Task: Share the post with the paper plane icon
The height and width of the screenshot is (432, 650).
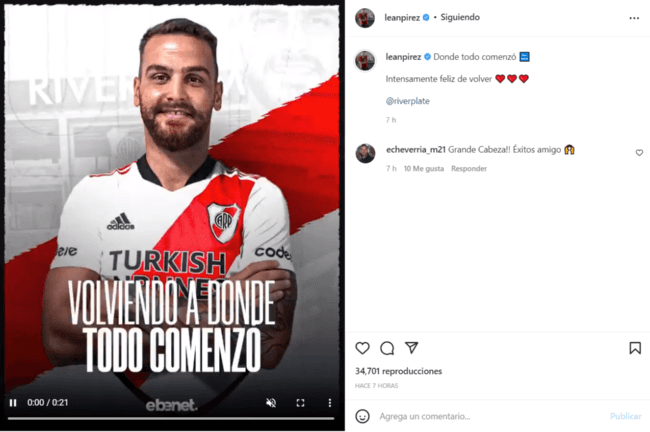Action: point(411,347)
